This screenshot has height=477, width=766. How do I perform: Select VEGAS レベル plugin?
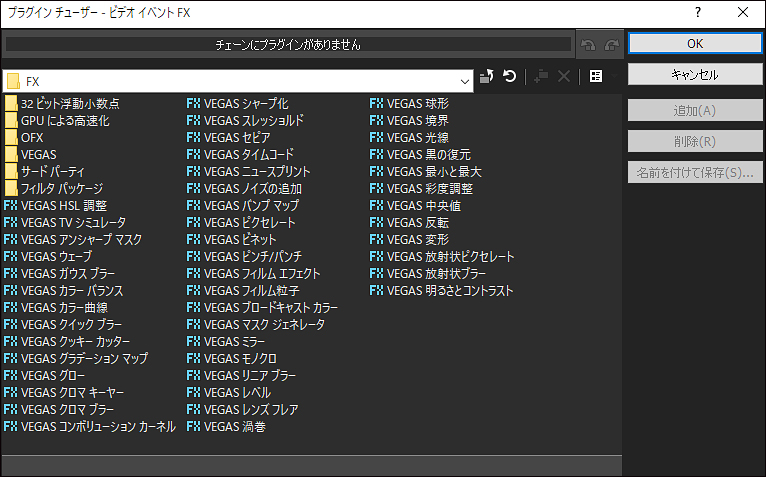(229, 392)
